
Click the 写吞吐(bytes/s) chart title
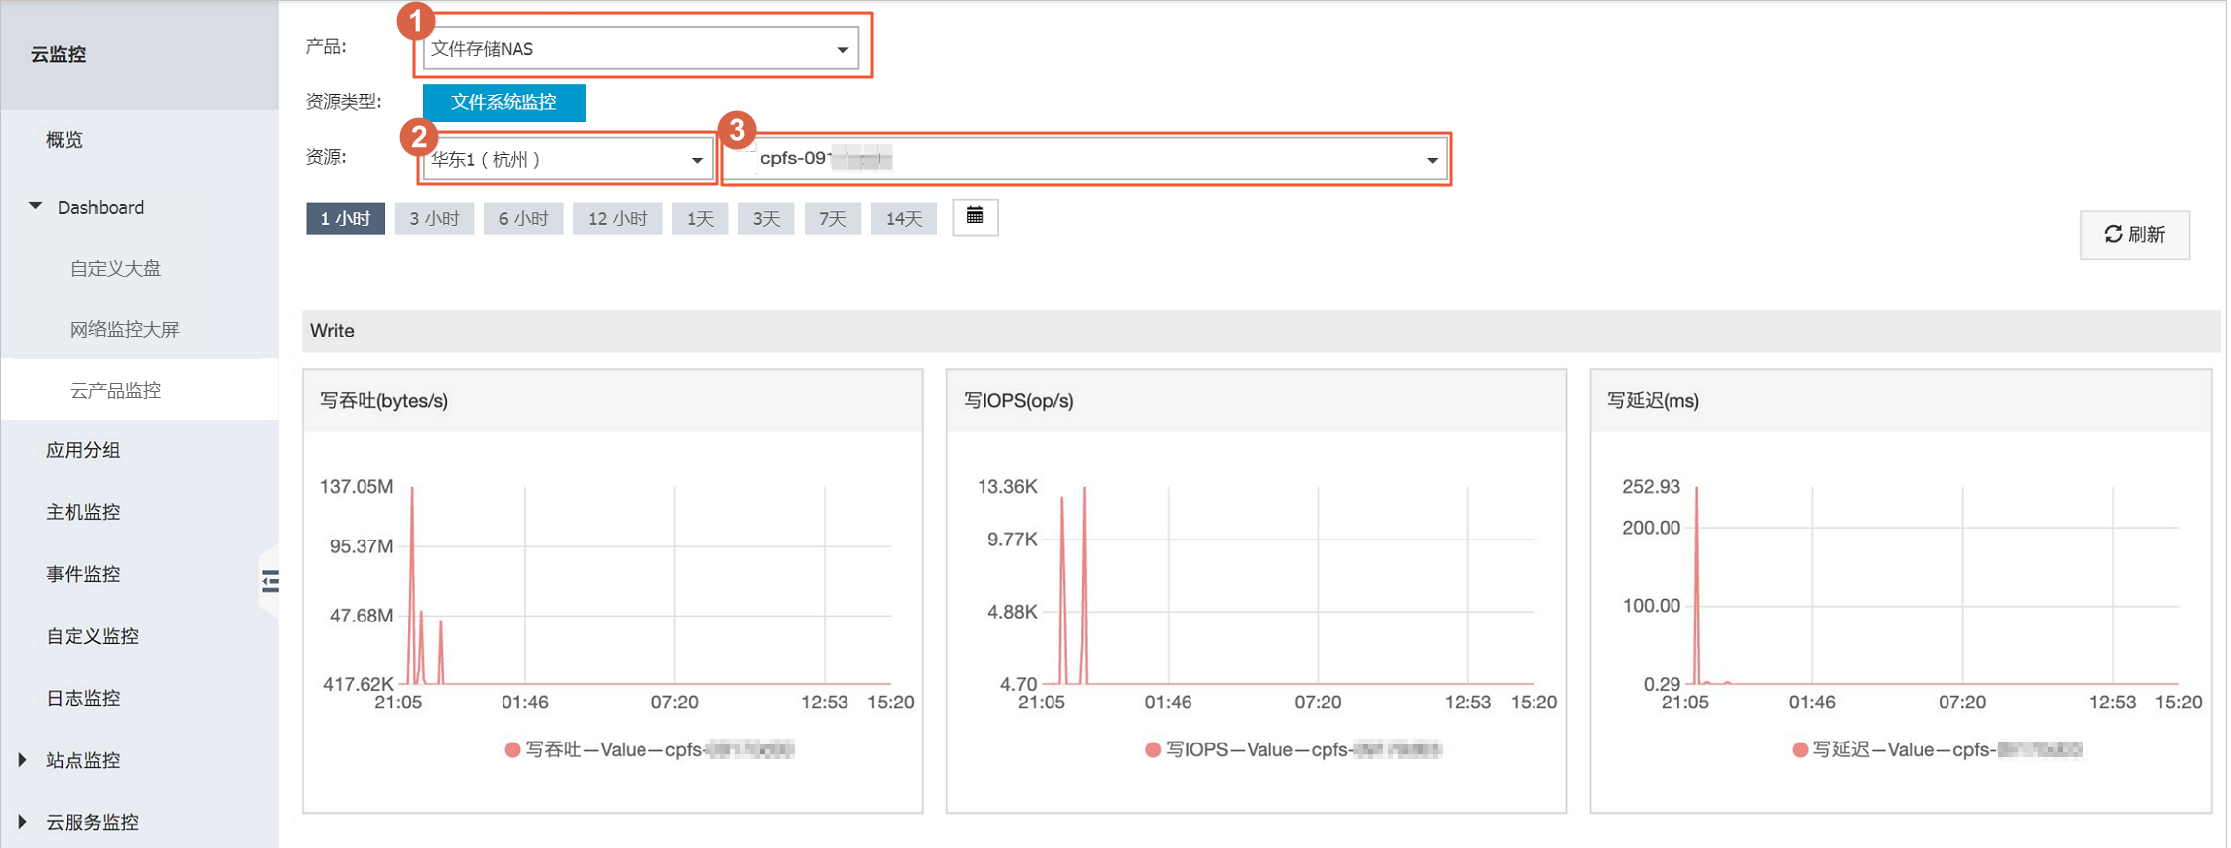click(384, 401)
